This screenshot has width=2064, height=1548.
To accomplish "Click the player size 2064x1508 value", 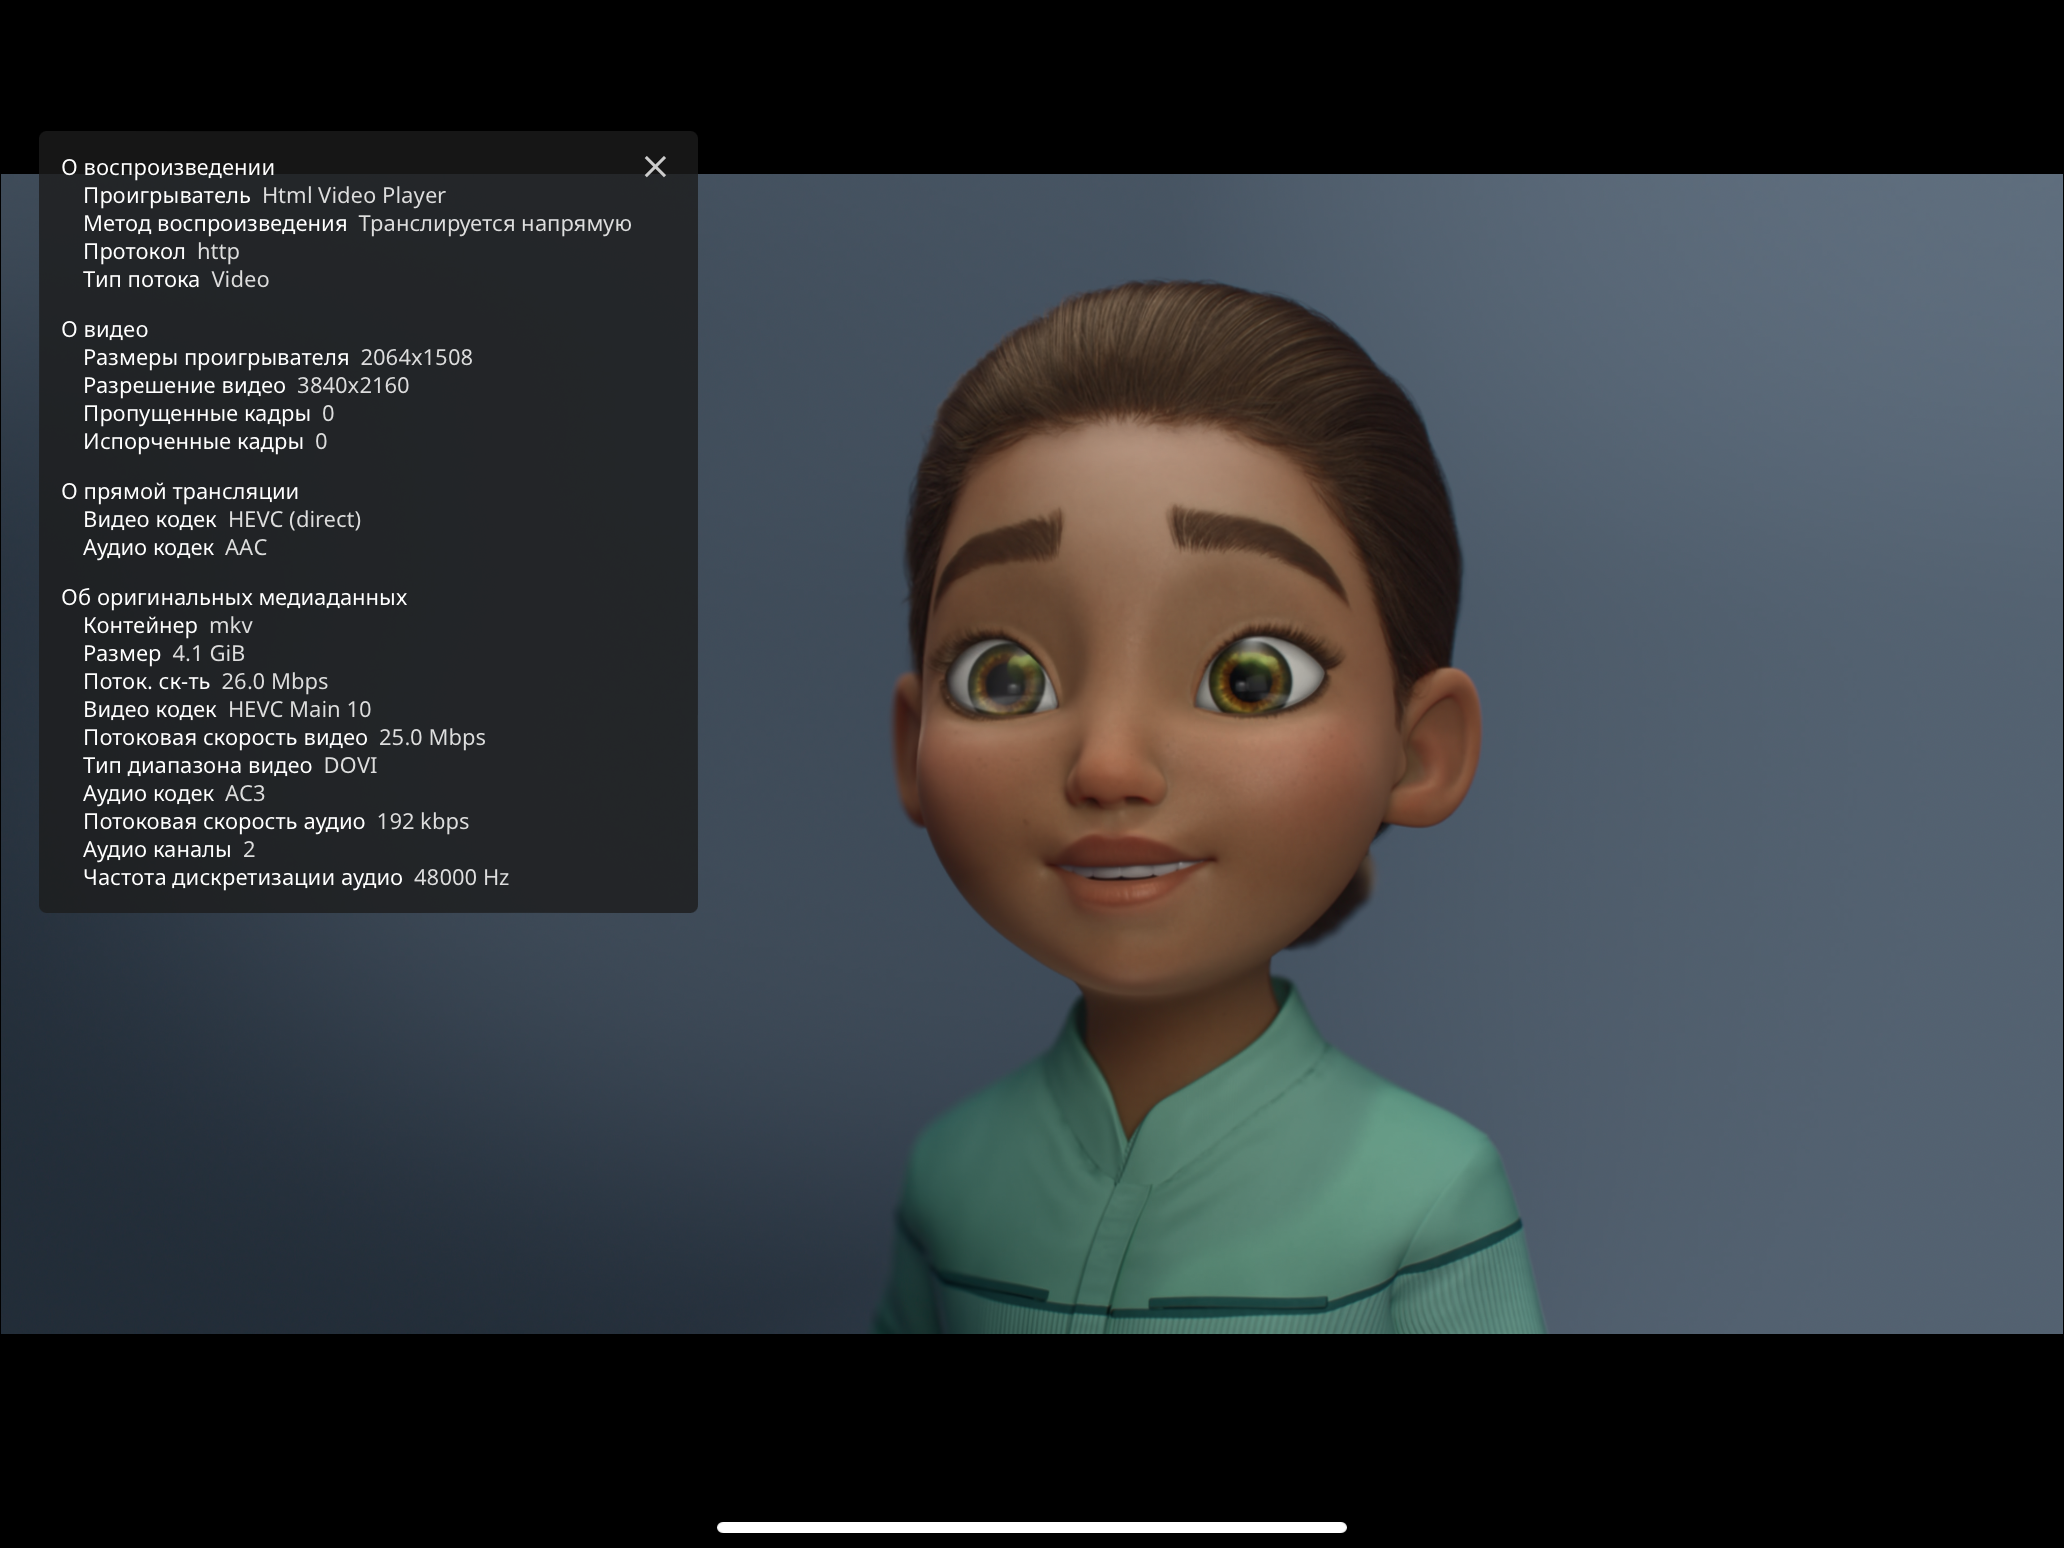I will tap(416, 358).
